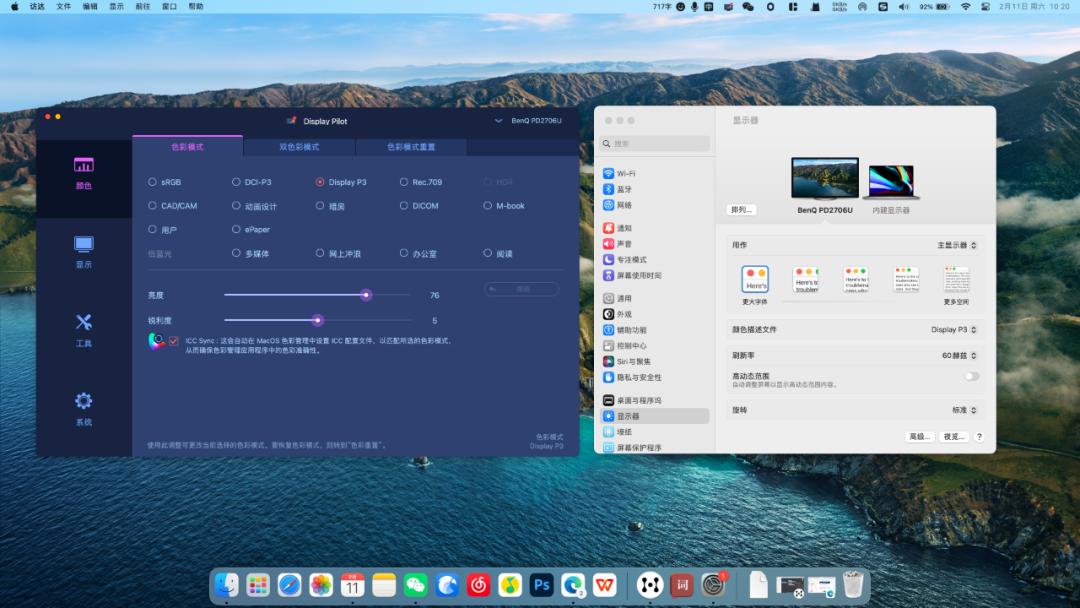Click the ICC Sync color wheel icon
The width and height of the screenshot is (1080, 608).
point(157,341)
